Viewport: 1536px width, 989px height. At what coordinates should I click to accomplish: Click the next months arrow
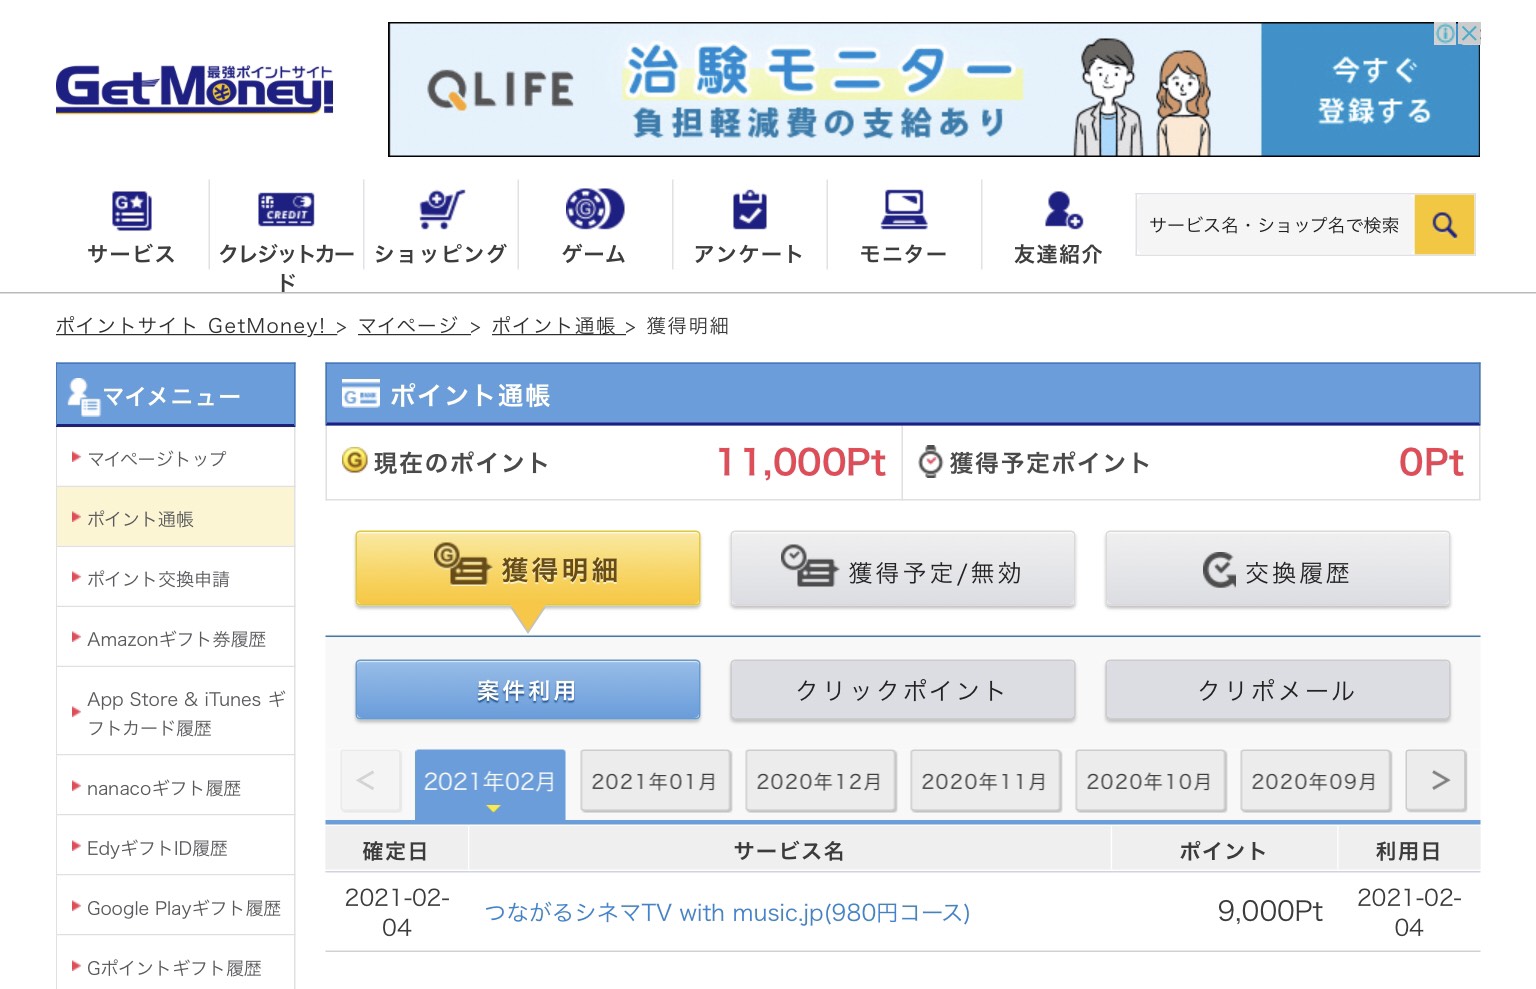click(x=1436, y=780)
